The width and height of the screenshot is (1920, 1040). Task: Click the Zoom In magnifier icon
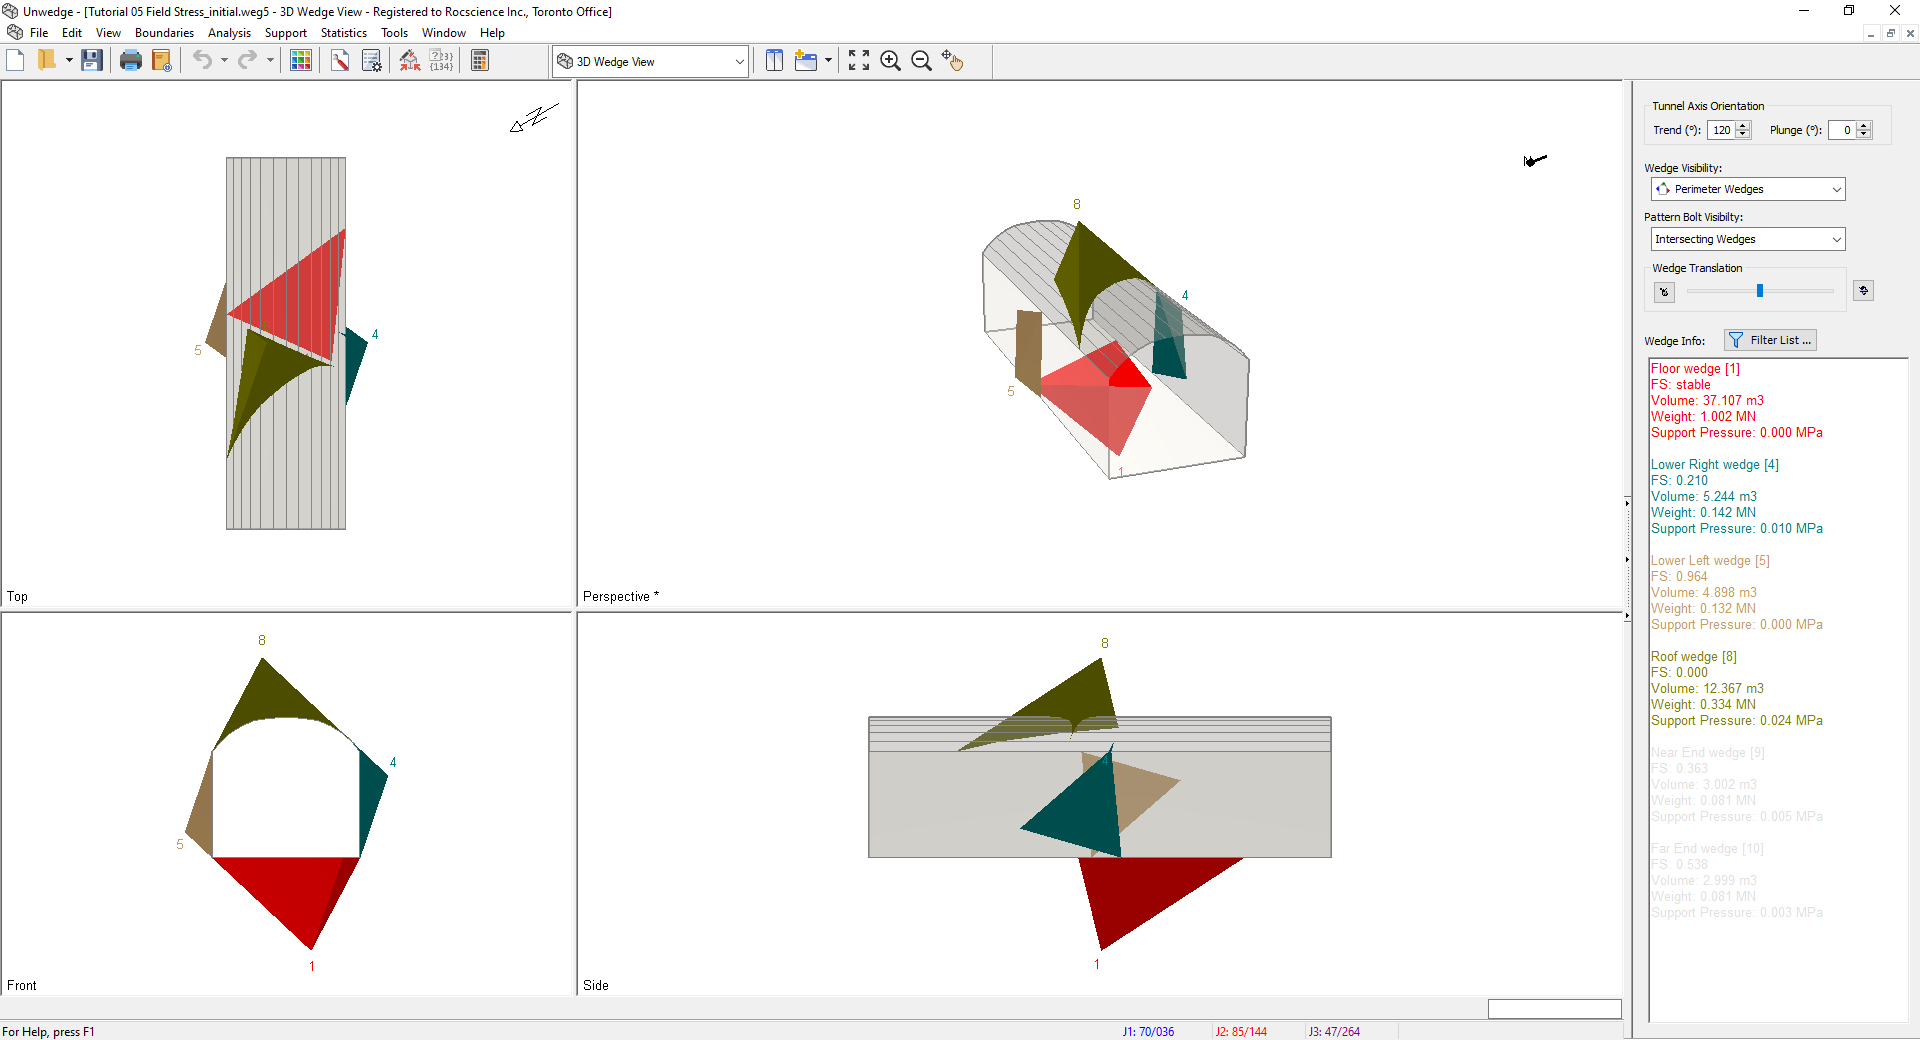click(890, 61)
